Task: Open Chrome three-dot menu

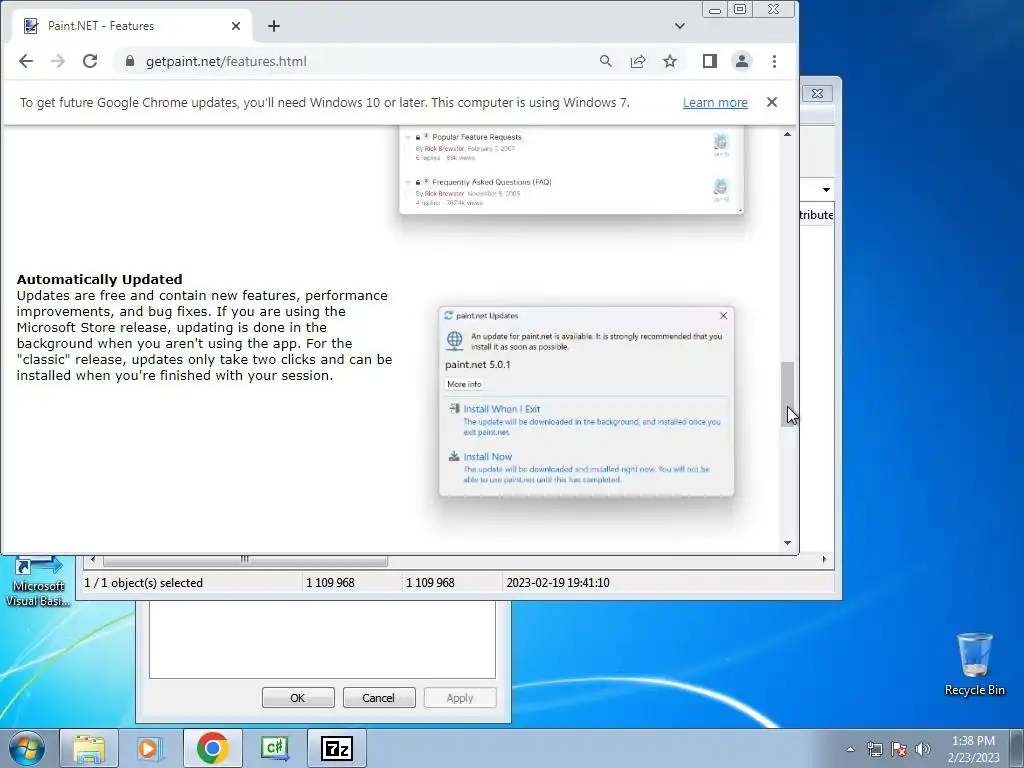Action: pos(775,61)
